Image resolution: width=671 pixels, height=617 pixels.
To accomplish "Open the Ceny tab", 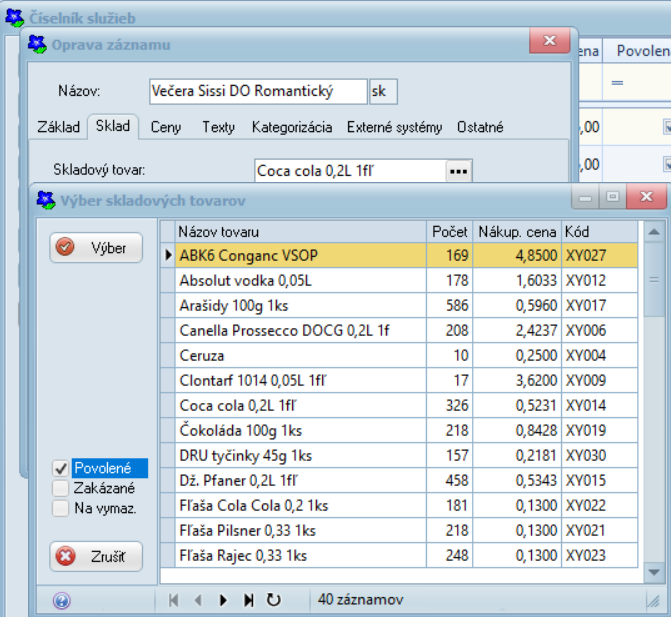I will click(166, 127).
